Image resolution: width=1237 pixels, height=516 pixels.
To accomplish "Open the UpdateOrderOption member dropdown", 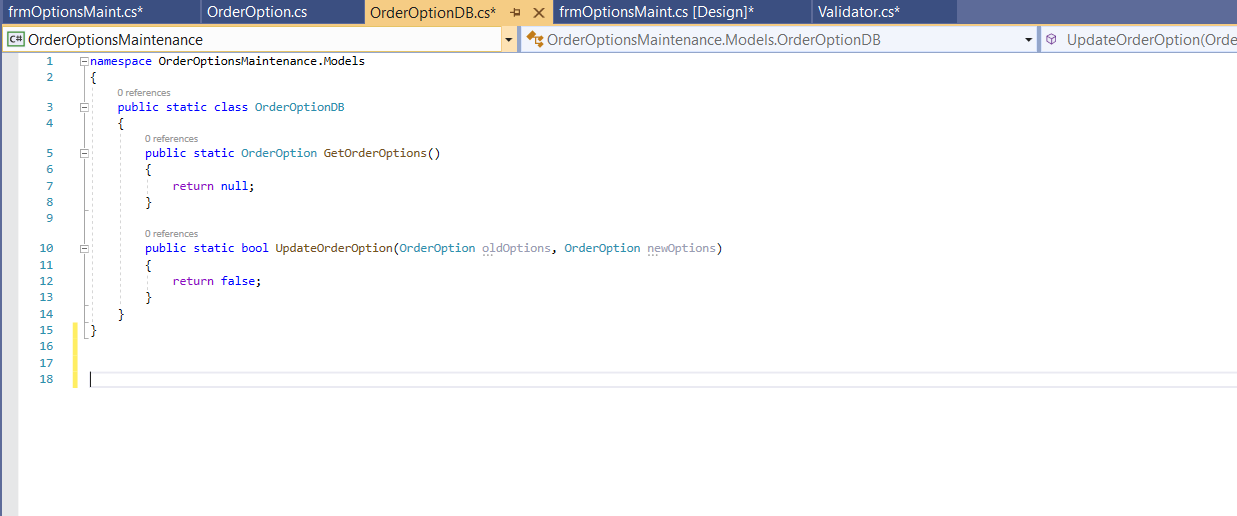I will 1139,40.
